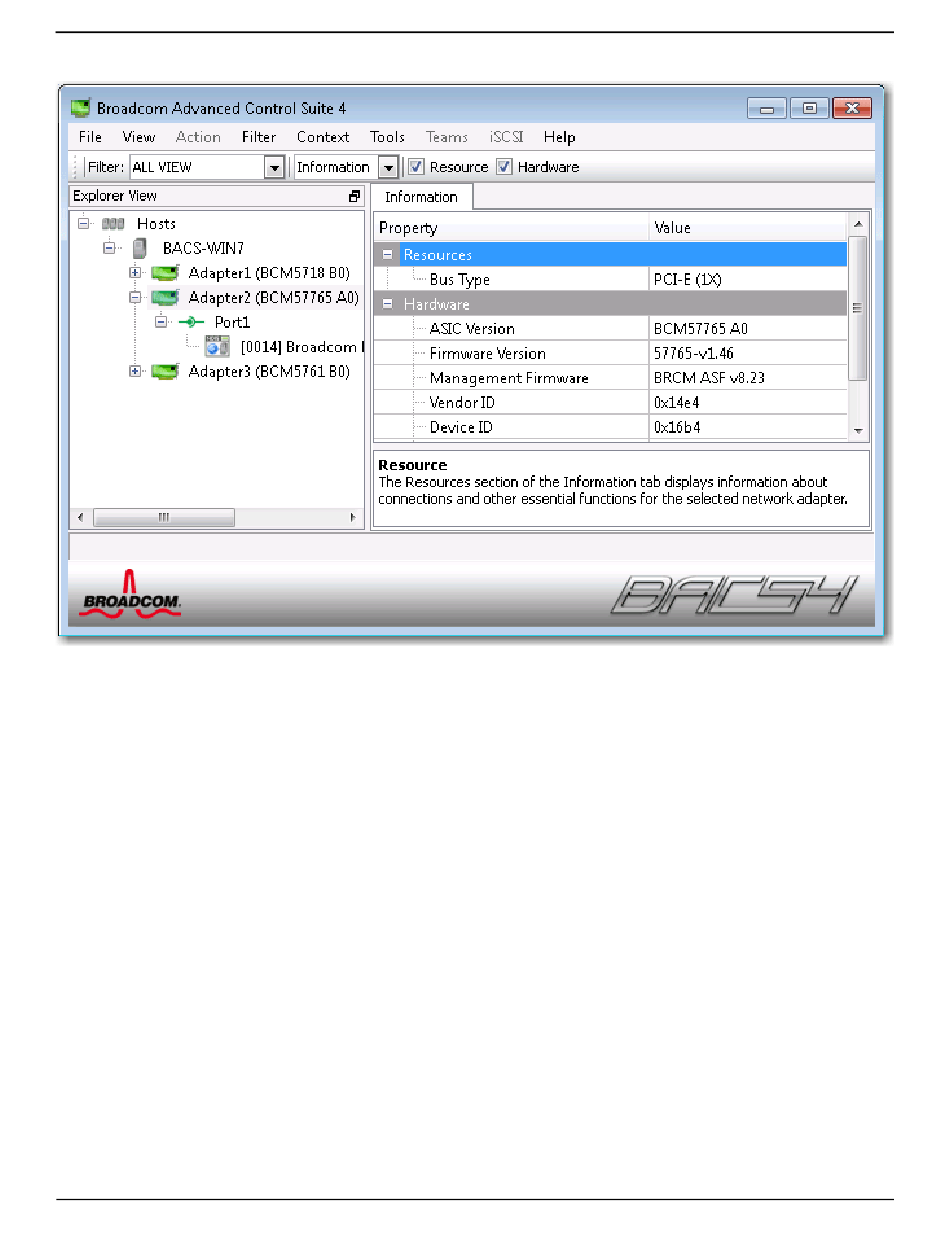The image size is (950, 1260).
Task: Click the Value column header
Action: pyautogui.click(x=748, y=228)
